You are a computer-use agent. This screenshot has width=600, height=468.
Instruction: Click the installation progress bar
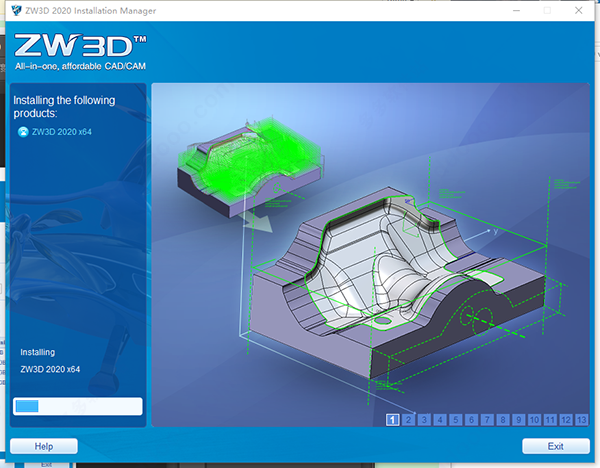coord(78,406)
